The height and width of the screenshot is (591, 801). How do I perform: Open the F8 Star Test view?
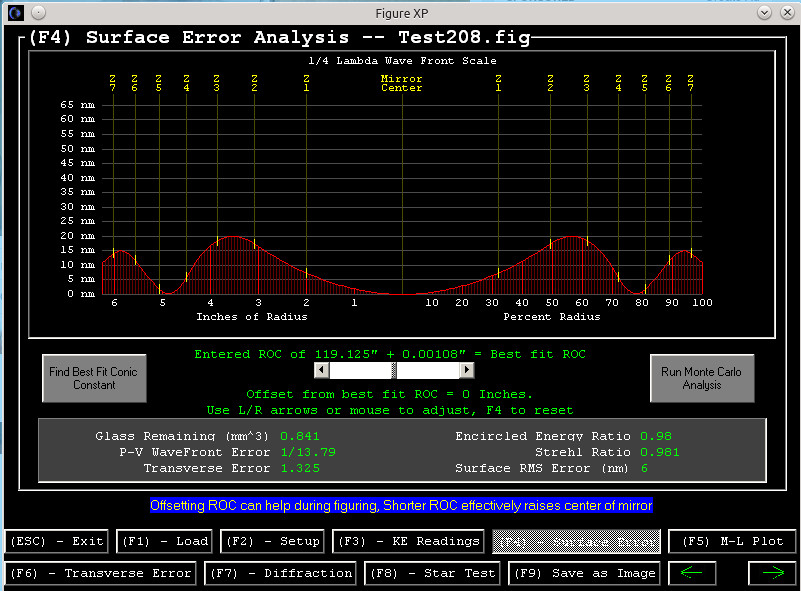(x=433, y=573)
